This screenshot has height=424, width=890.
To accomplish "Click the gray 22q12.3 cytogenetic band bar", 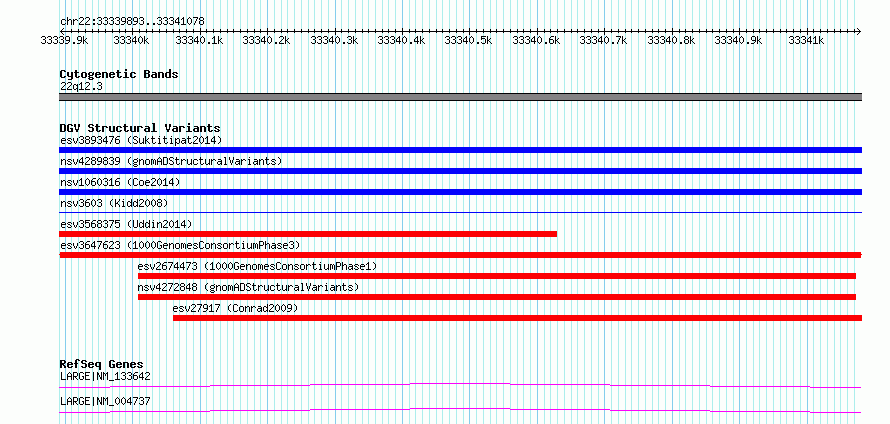I will click(460, 97).
